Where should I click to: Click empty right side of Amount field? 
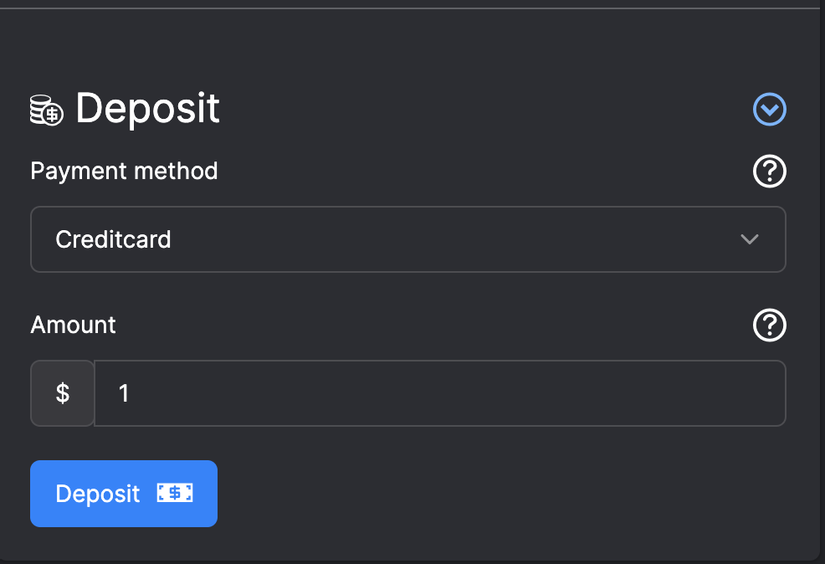pos(650,393)
